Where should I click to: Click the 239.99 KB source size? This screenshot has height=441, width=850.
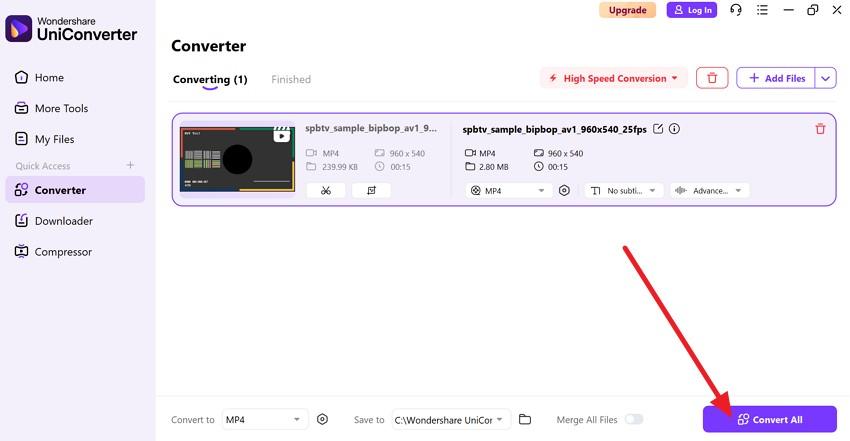click(x=340, y=167)
